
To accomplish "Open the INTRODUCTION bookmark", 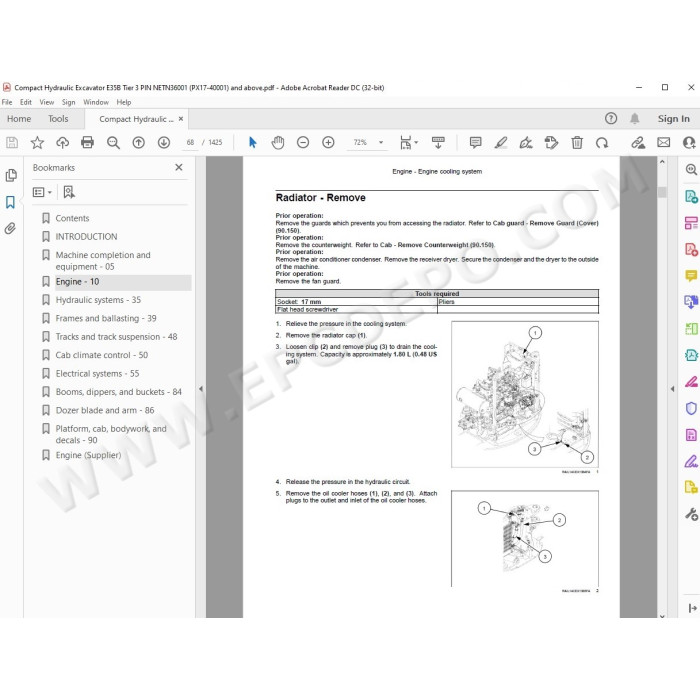I will coord(86,237).
